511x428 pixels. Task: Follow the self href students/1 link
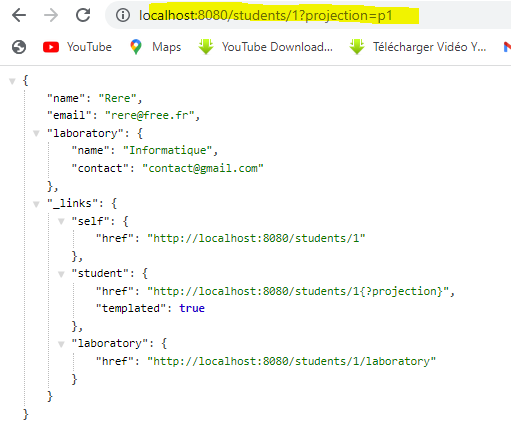click(x=256, y=238)
